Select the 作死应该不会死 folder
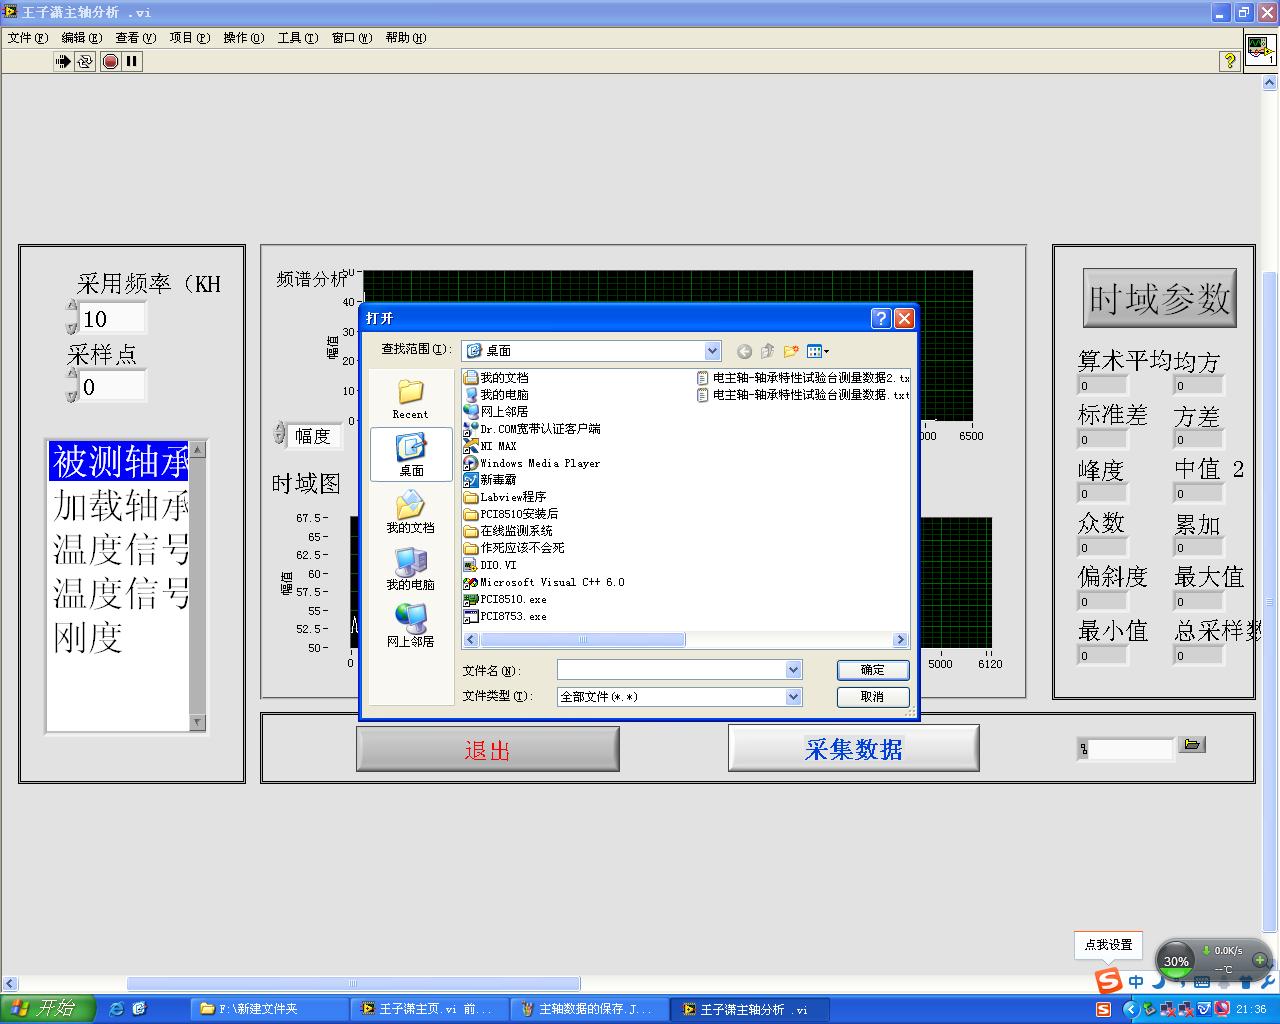The width and height of the screenshot is (1280, 1024). 514,548
